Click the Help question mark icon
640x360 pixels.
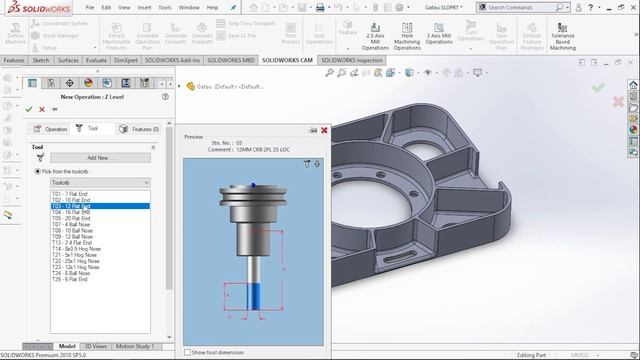[x=591, y=7]
